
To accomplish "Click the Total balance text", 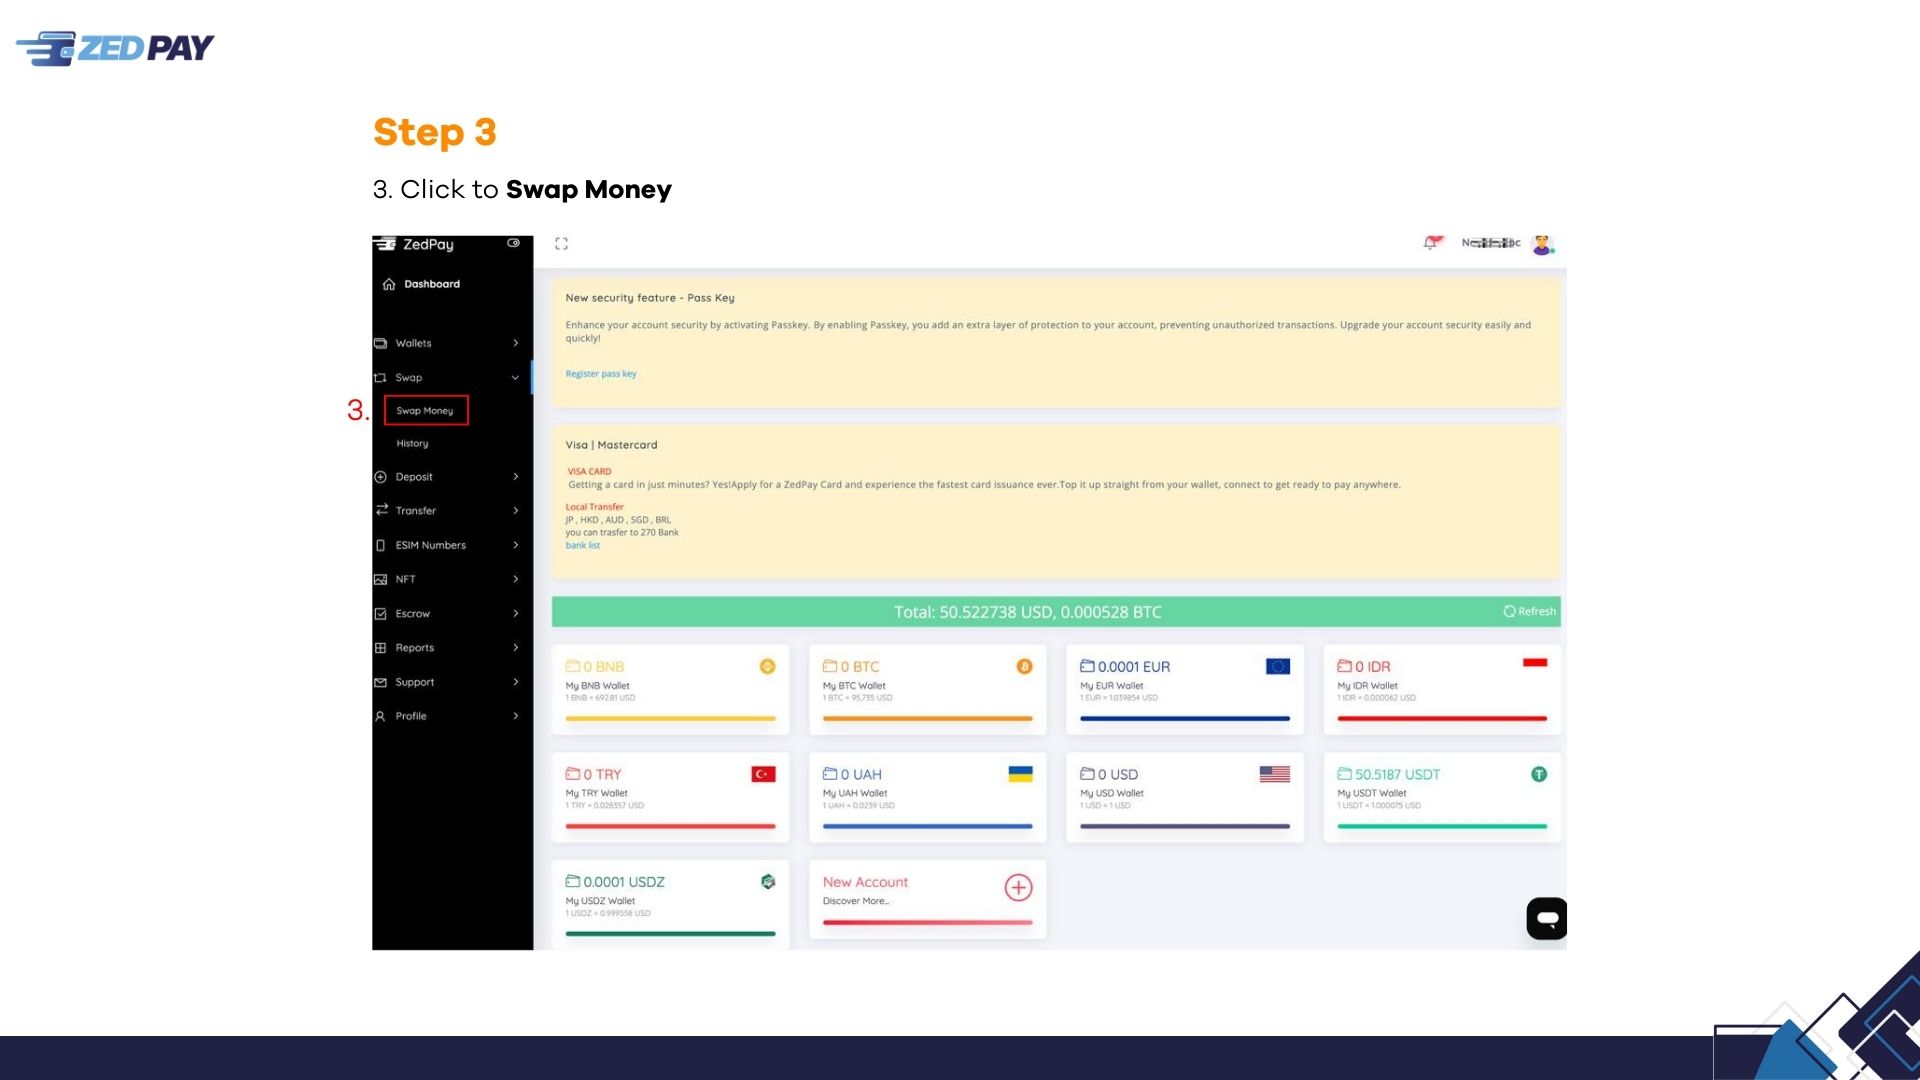I will point(1028,612).
